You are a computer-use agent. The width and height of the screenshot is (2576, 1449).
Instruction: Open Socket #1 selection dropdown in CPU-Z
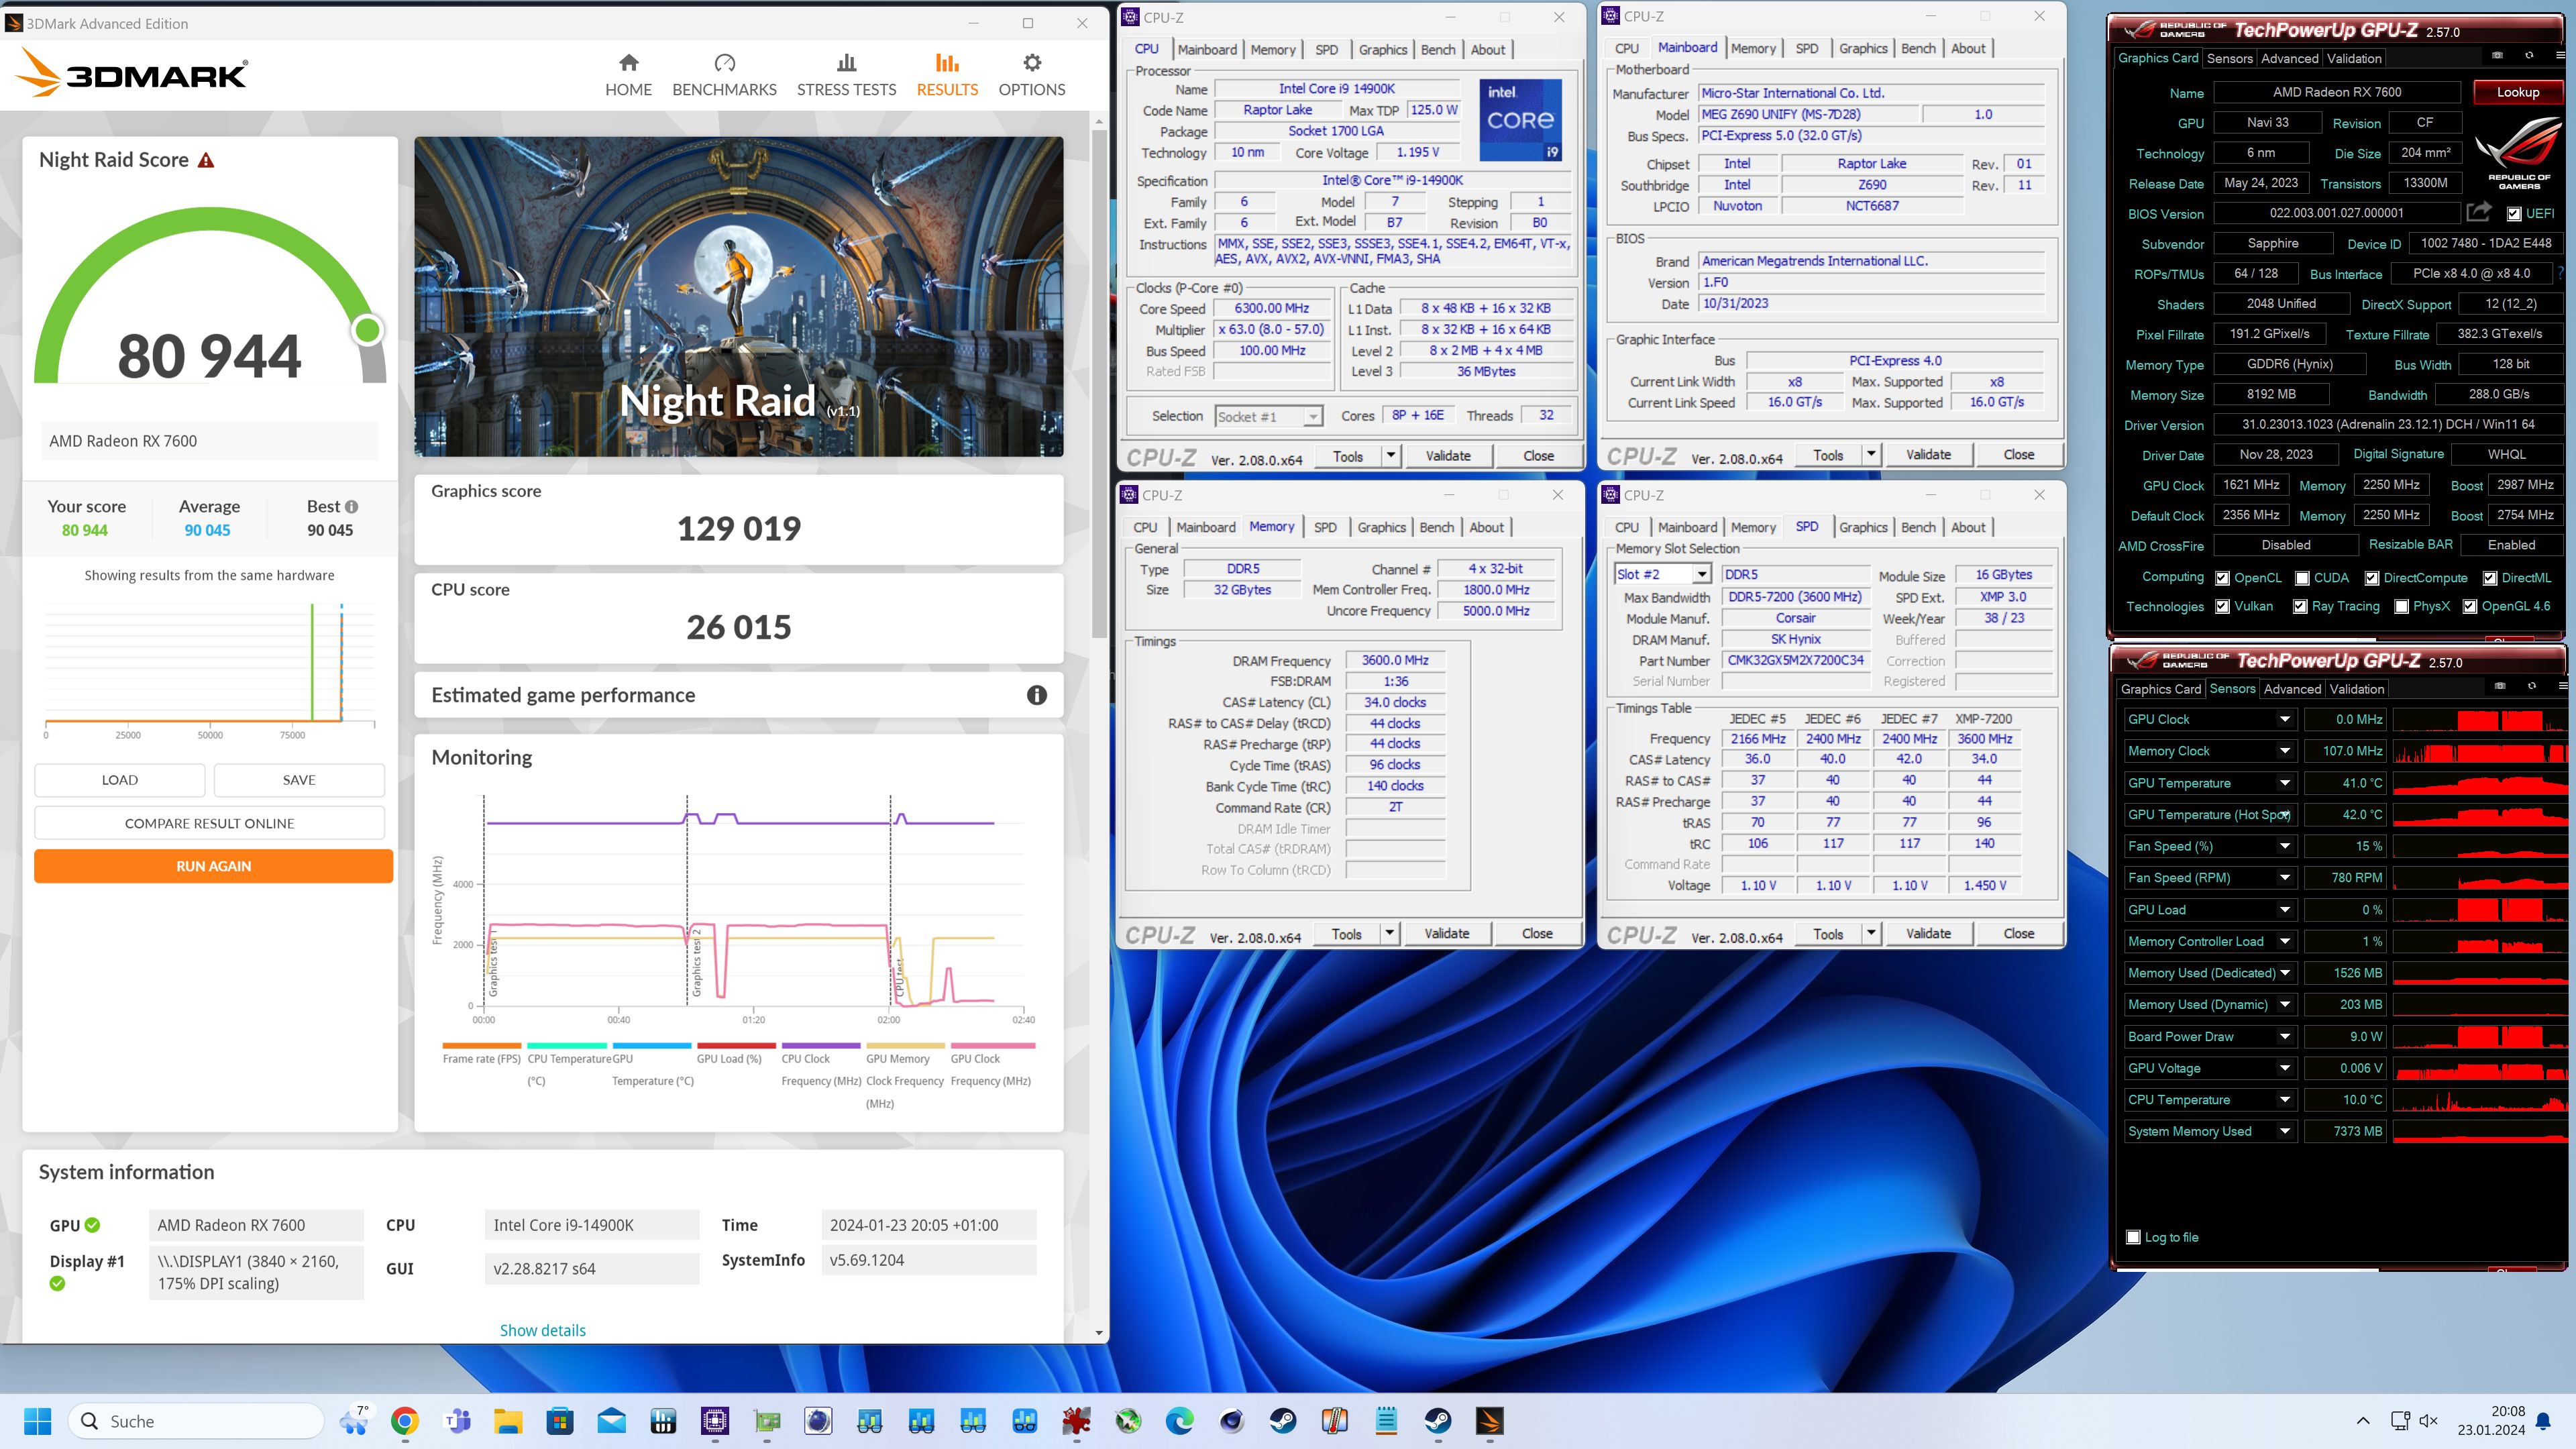[x=1312, y=417]
